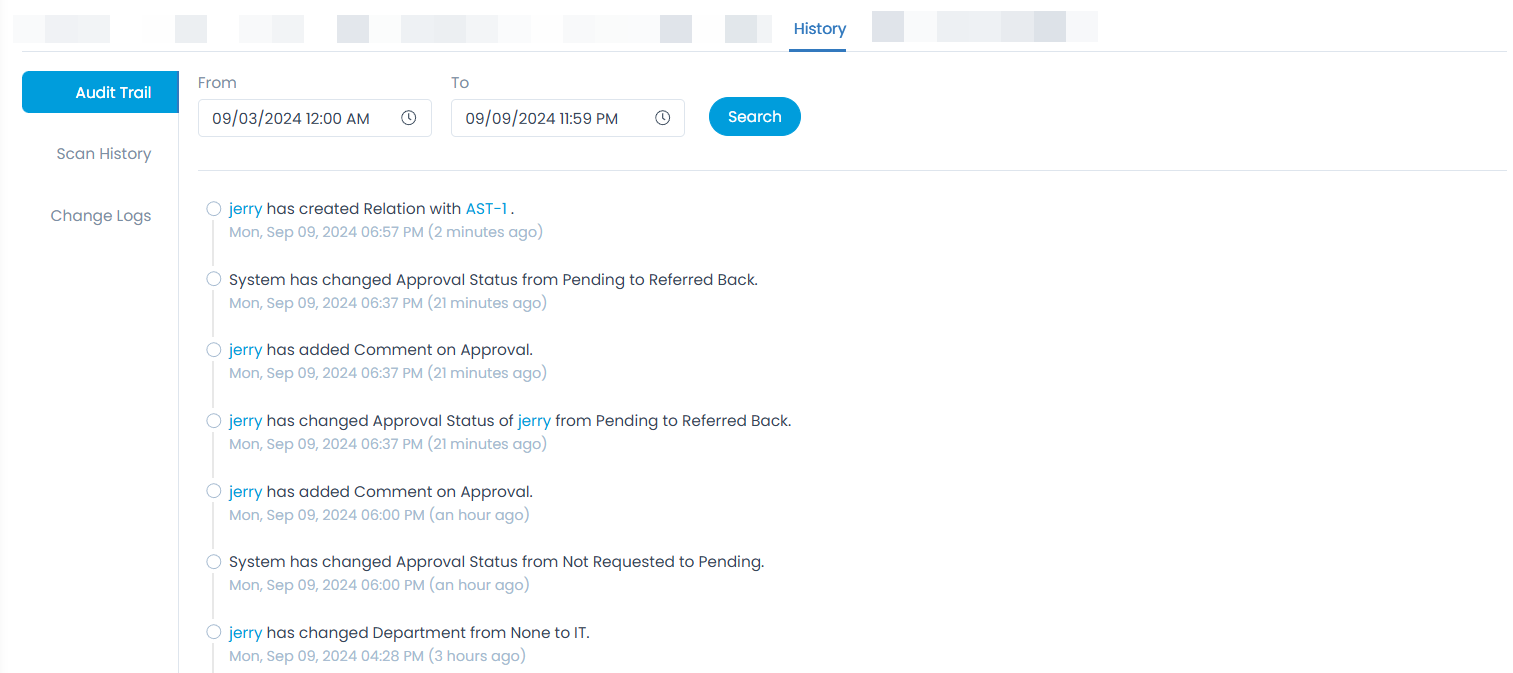
Task: Click jerry in the Department change entry
Action: click(x=245, y=632)
